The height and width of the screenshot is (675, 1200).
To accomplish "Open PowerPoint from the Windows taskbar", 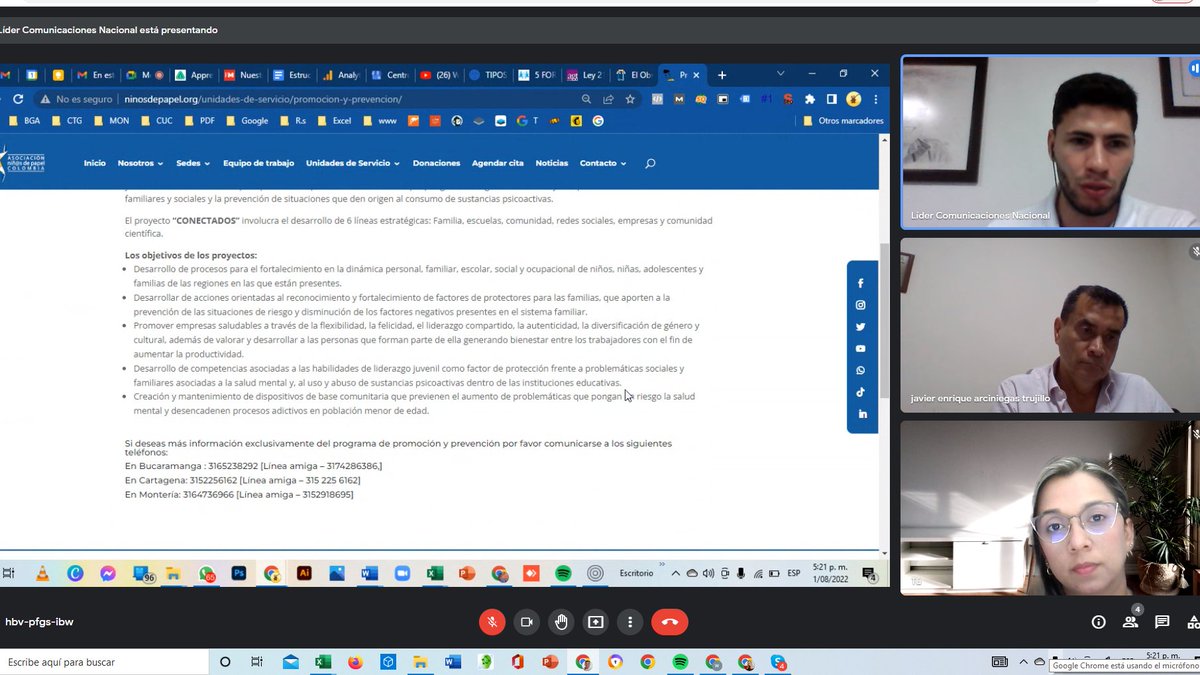I will 549,662.
